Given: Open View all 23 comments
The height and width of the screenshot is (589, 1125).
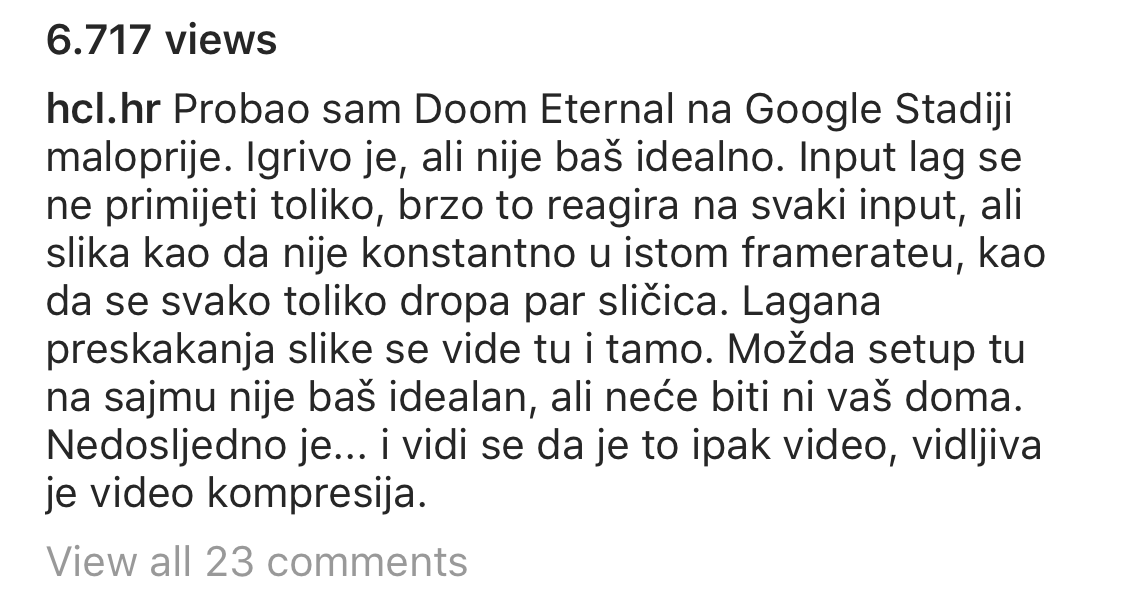Looking at the screenshot, I should coord(257,562).
